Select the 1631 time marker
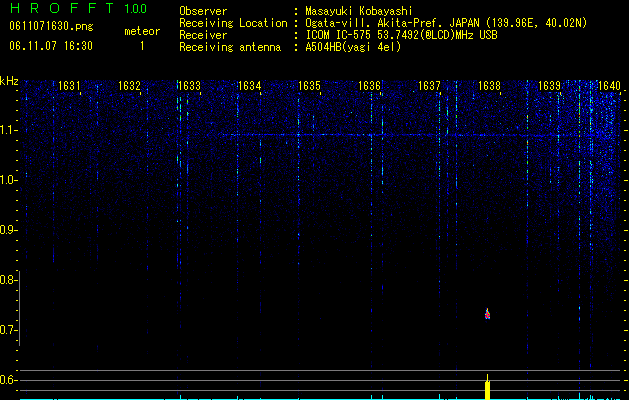This screenshot has width=629, height=400. point(69,86)
